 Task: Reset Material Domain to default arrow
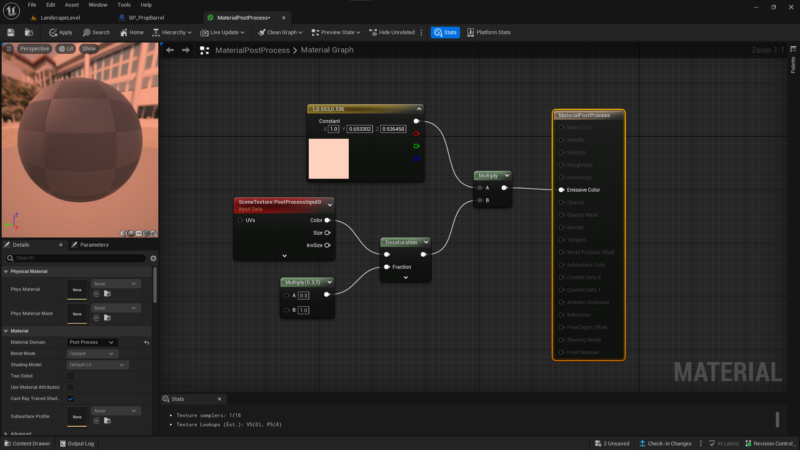coord(147,342)
